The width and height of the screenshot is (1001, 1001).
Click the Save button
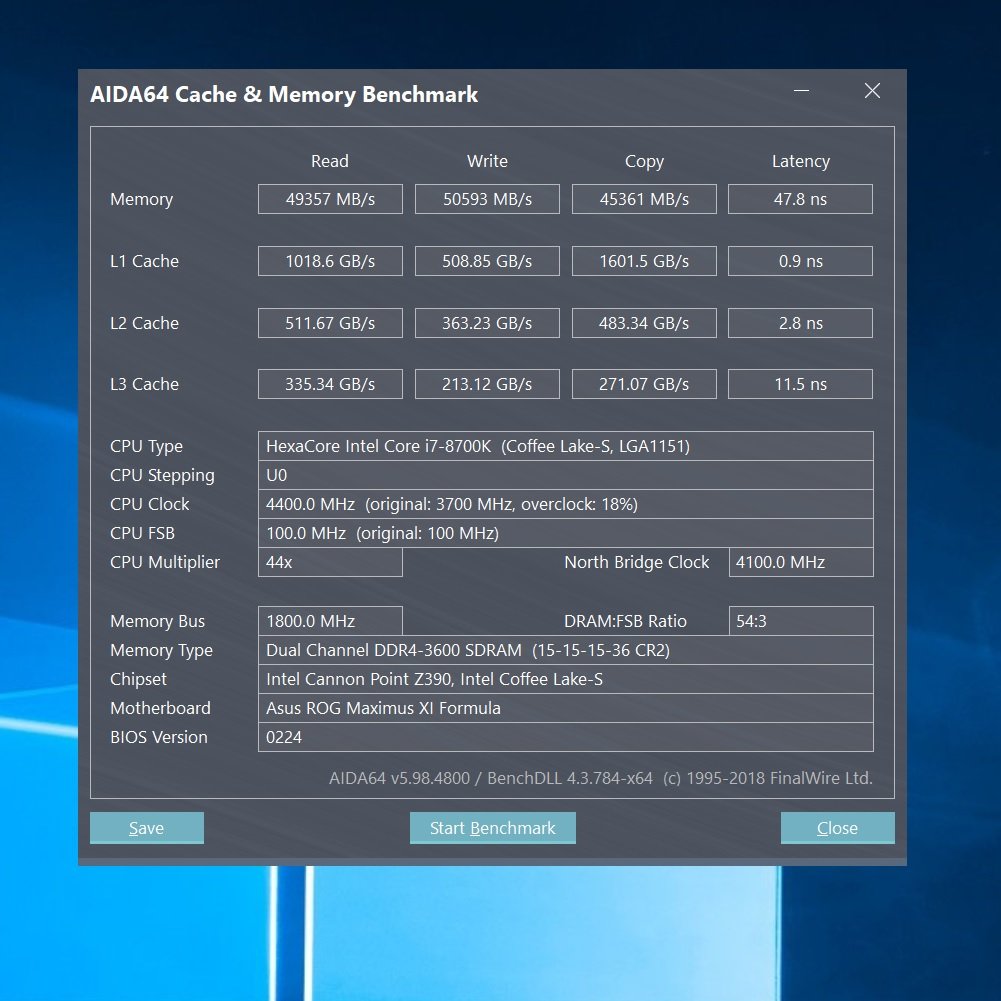tap(147, 827)
